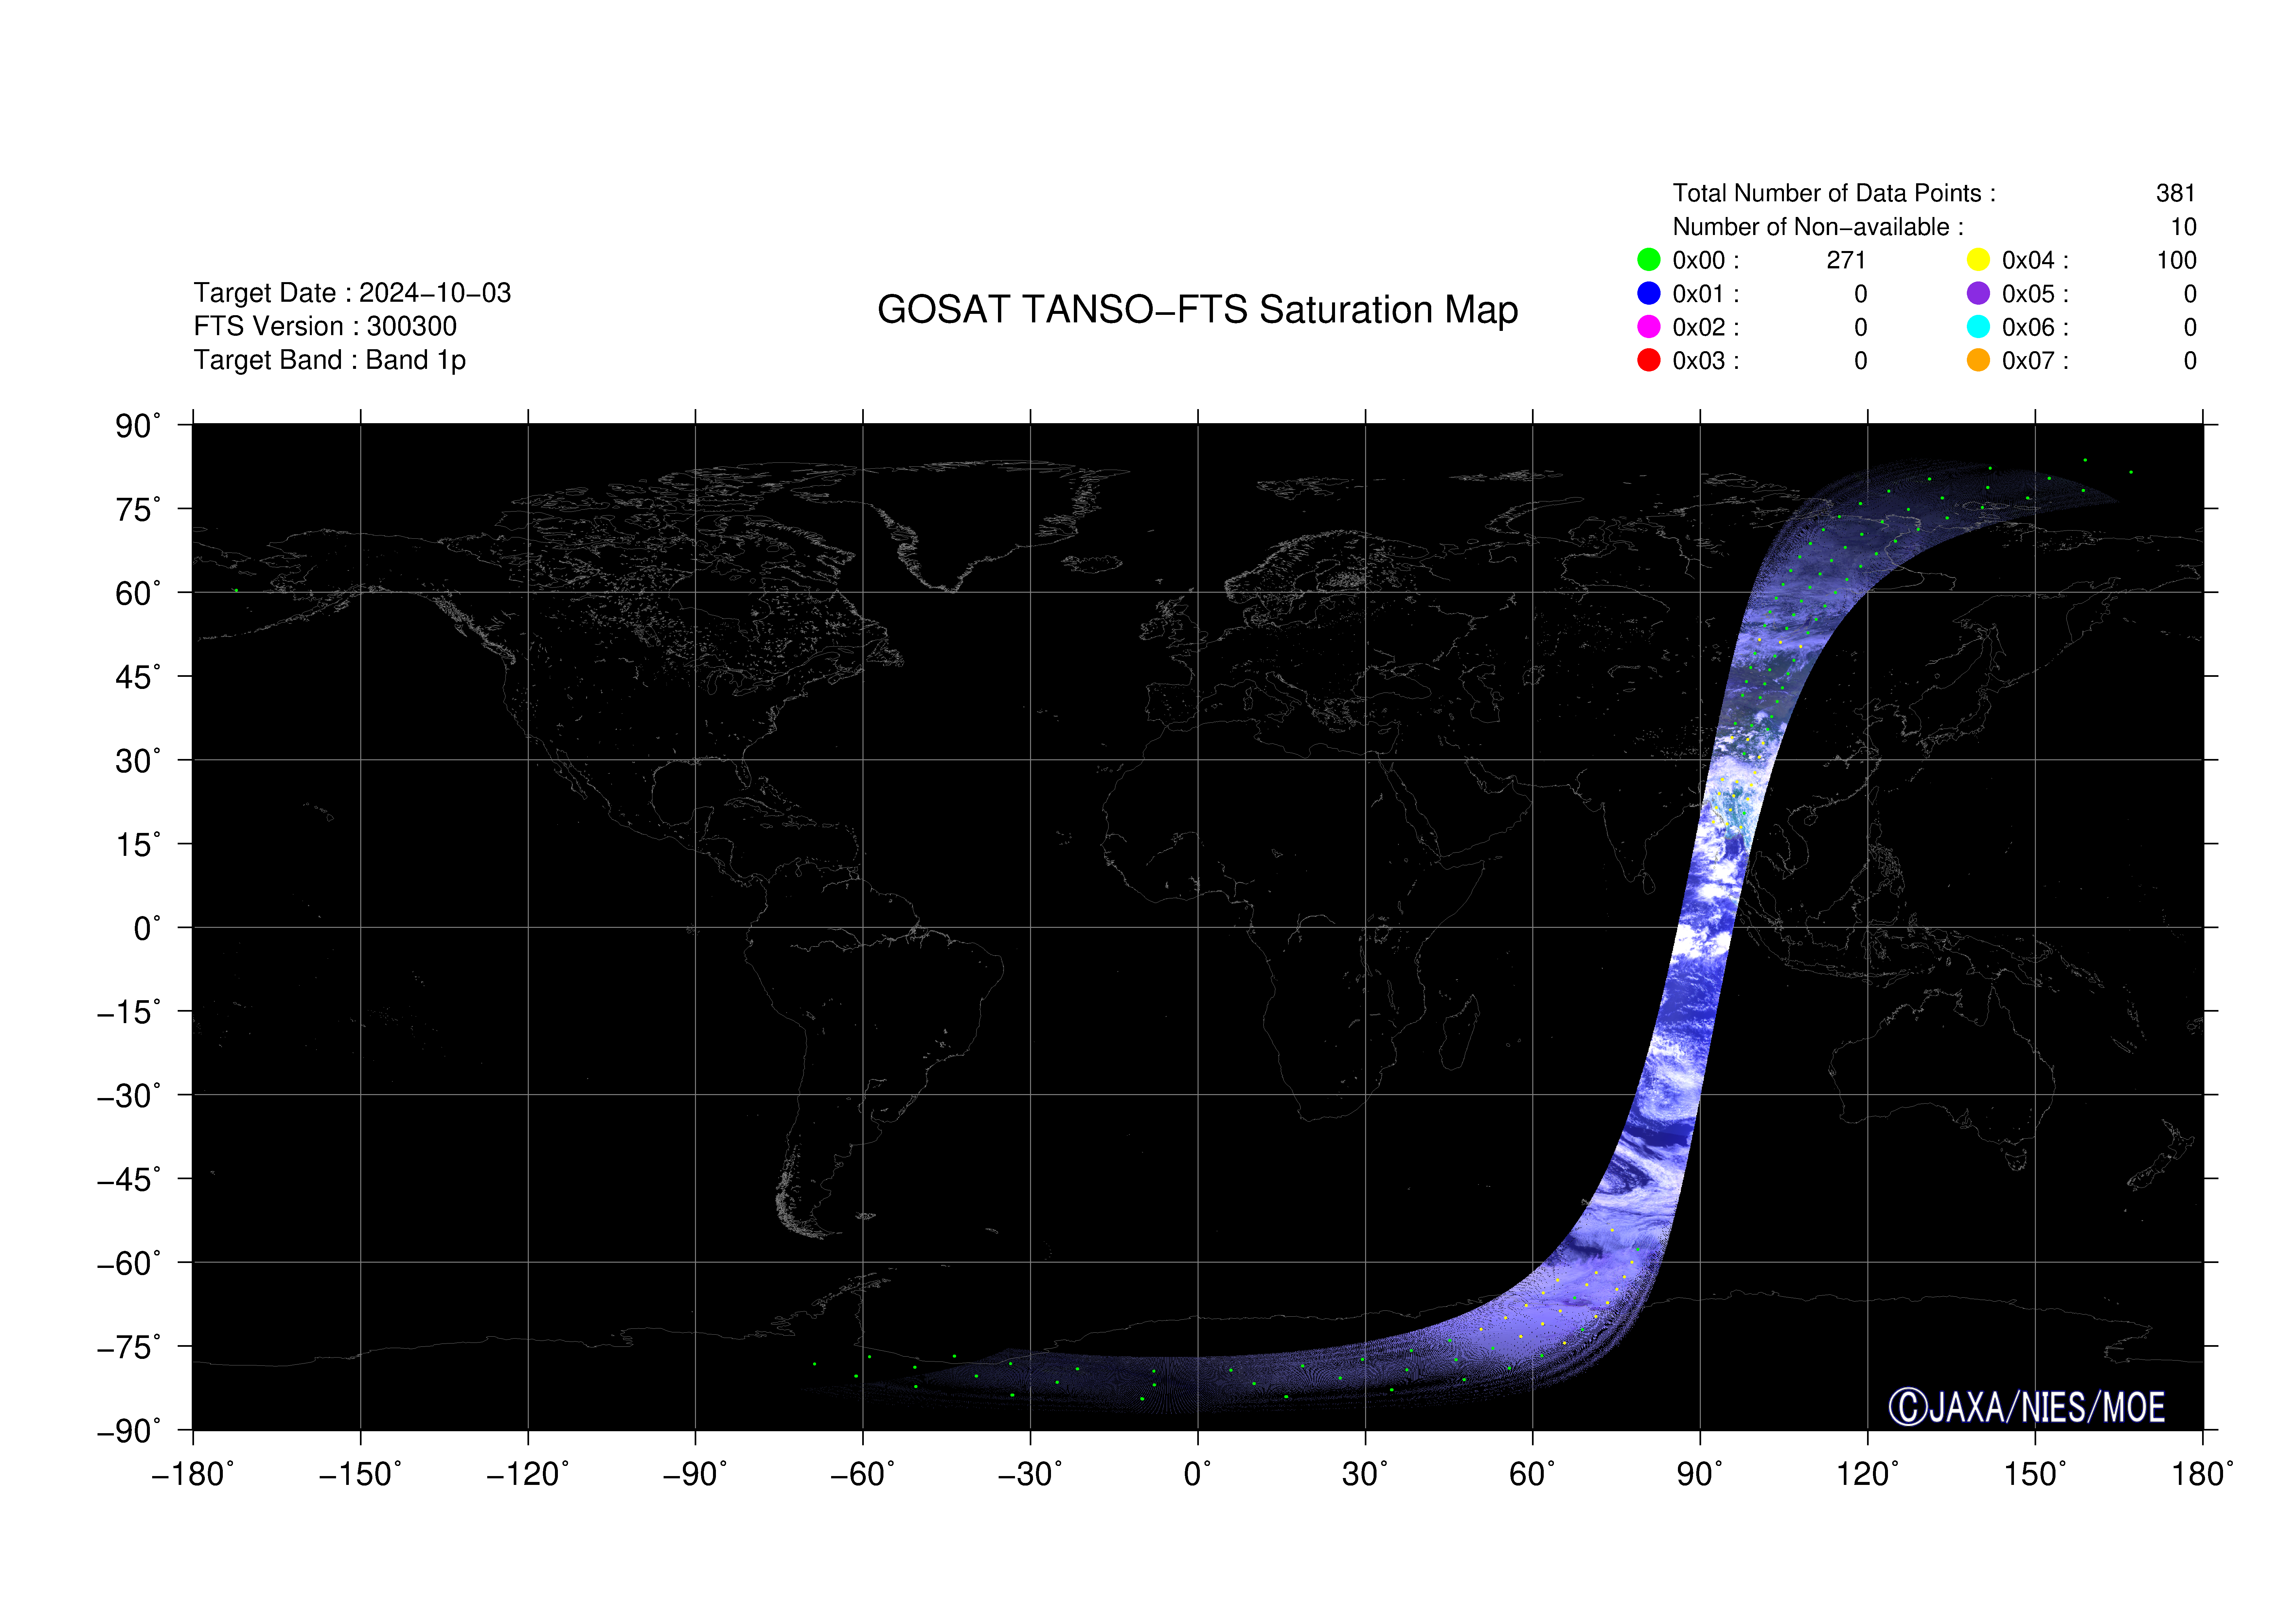Click the -45° latitude axis label

(x=129, y=1180)
